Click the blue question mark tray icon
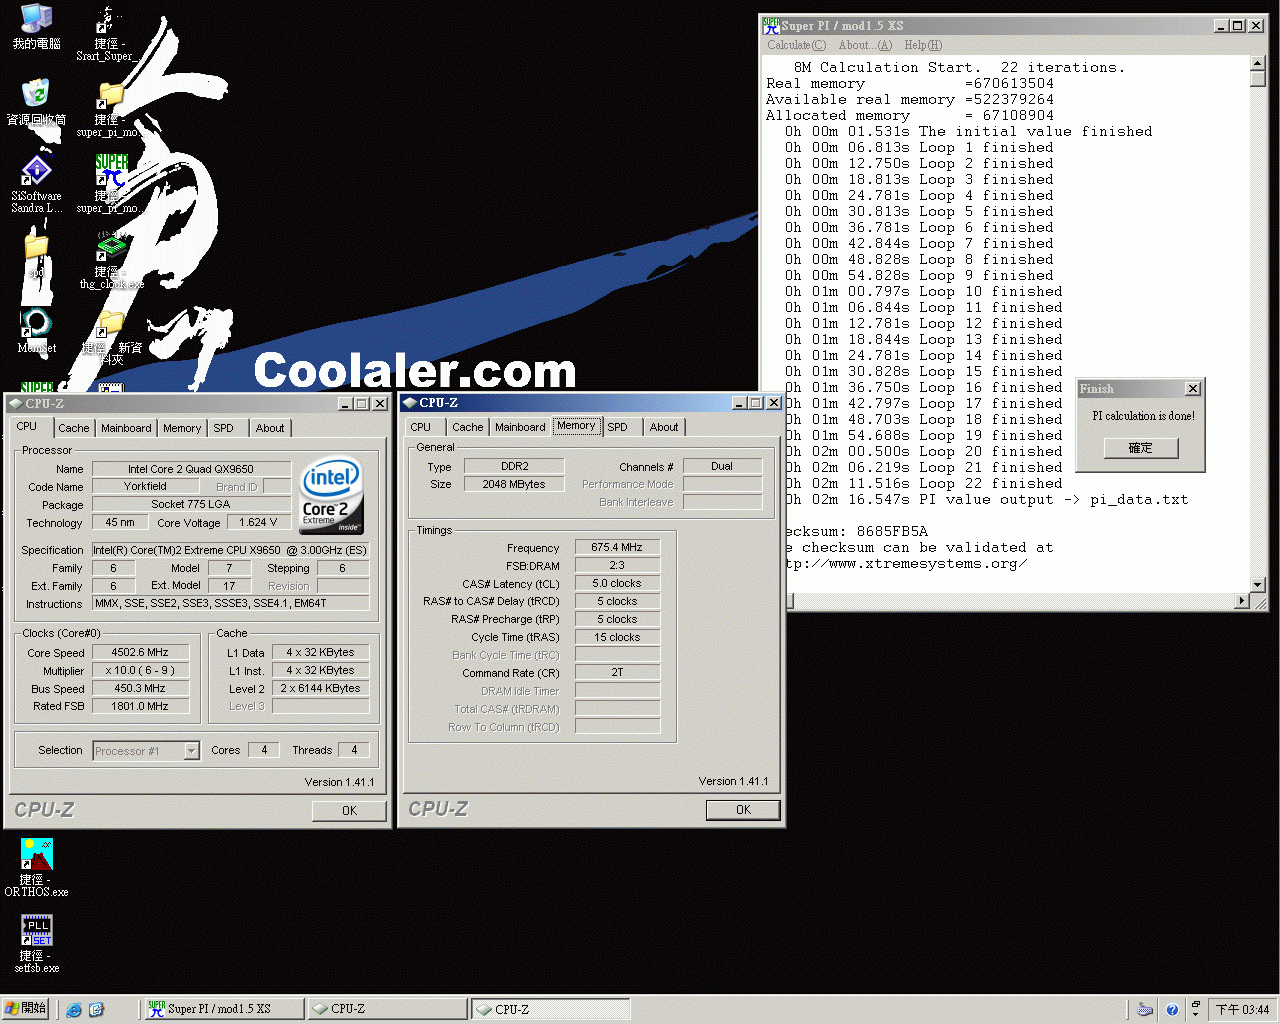 click(1172, 1009)
